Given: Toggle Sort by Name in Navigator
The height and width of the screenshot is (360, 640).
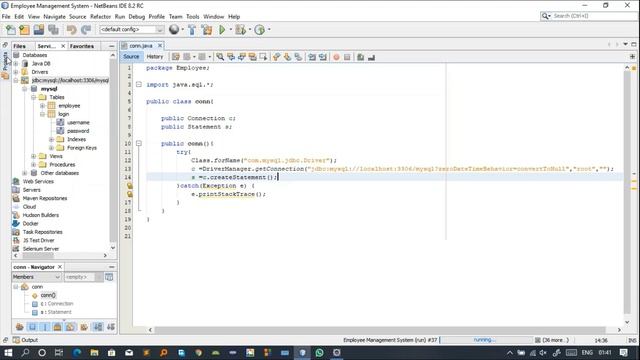Looking at the screenshot, I should [98, 327].
